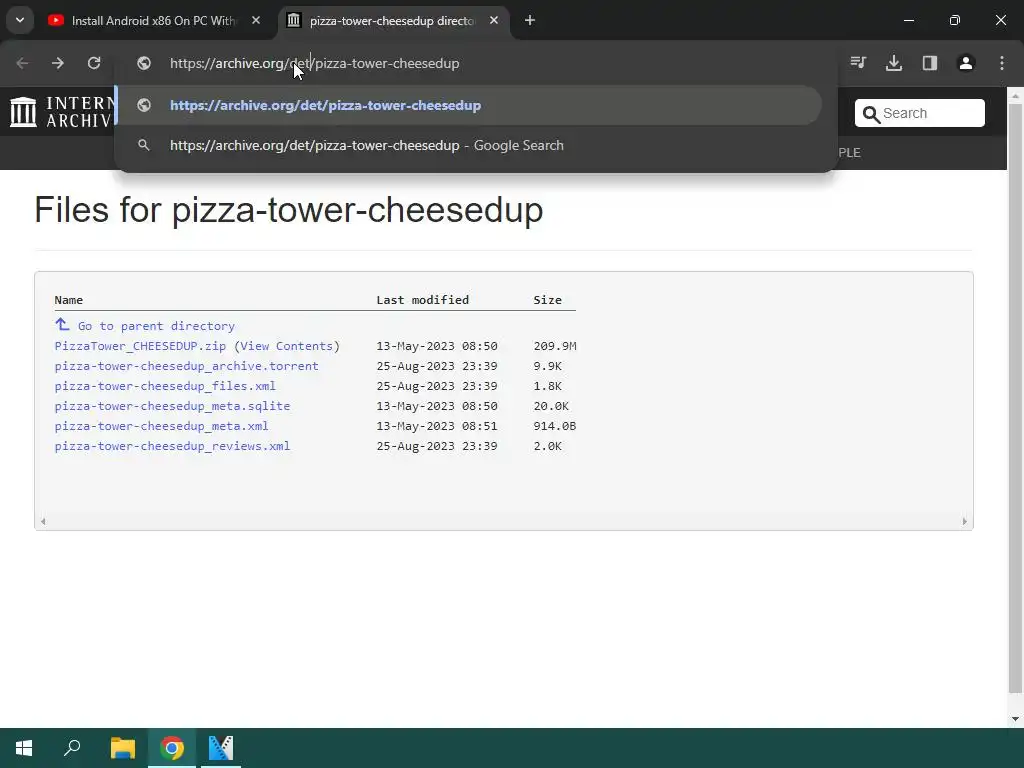Open Chrome downloads icon
1024x768 pixels.
(x=894, y=63)
